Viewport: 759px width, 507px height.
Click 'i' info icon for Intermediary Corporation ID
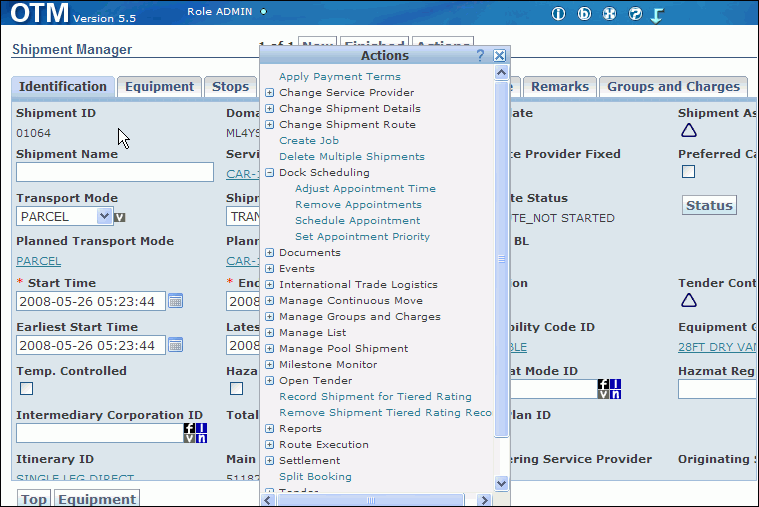click(201, 428)
